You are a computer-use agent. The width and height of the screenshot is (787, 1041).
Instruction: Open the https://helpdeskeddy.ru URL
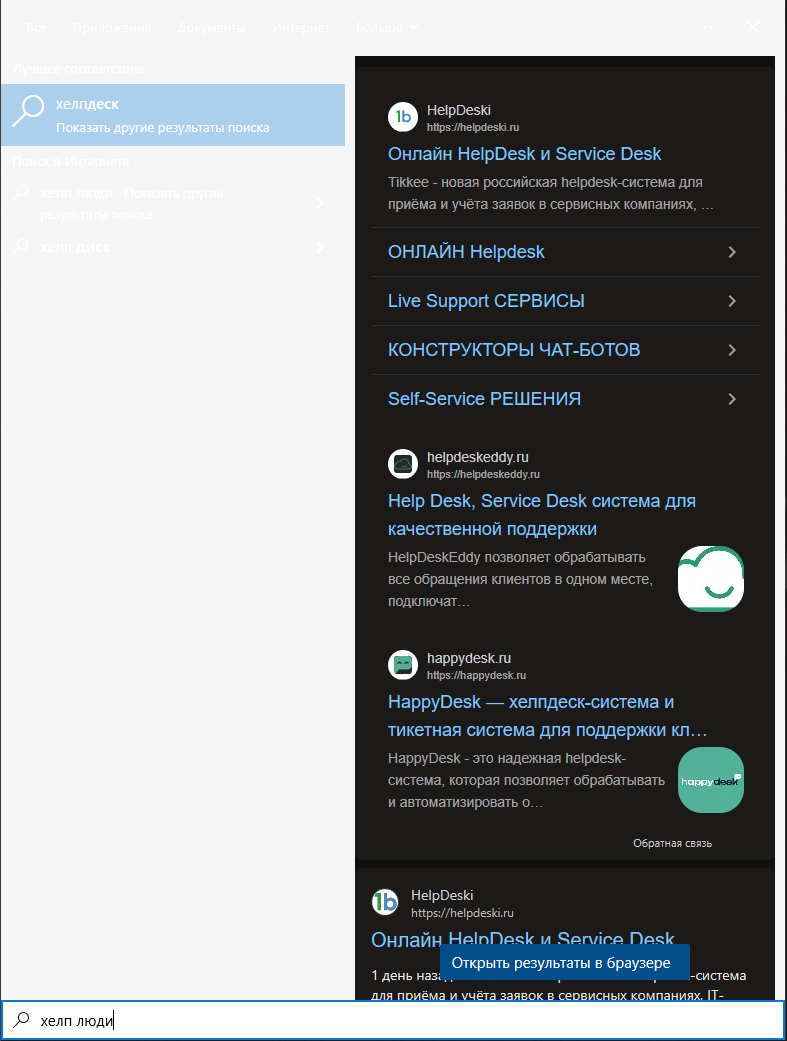(483, 475)
